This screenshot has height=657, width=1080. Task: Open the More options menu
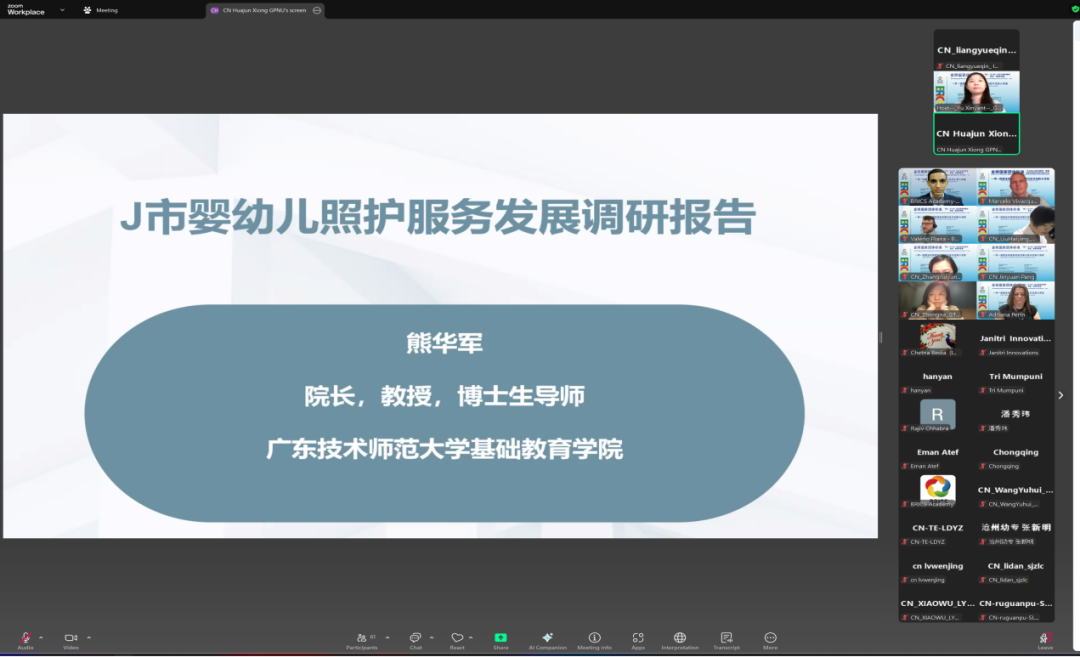770,640
